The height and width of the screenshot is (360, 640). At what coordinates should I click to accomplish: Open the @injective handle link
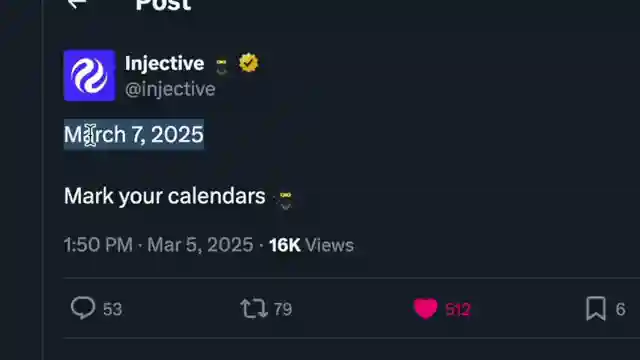pos(170,89)
